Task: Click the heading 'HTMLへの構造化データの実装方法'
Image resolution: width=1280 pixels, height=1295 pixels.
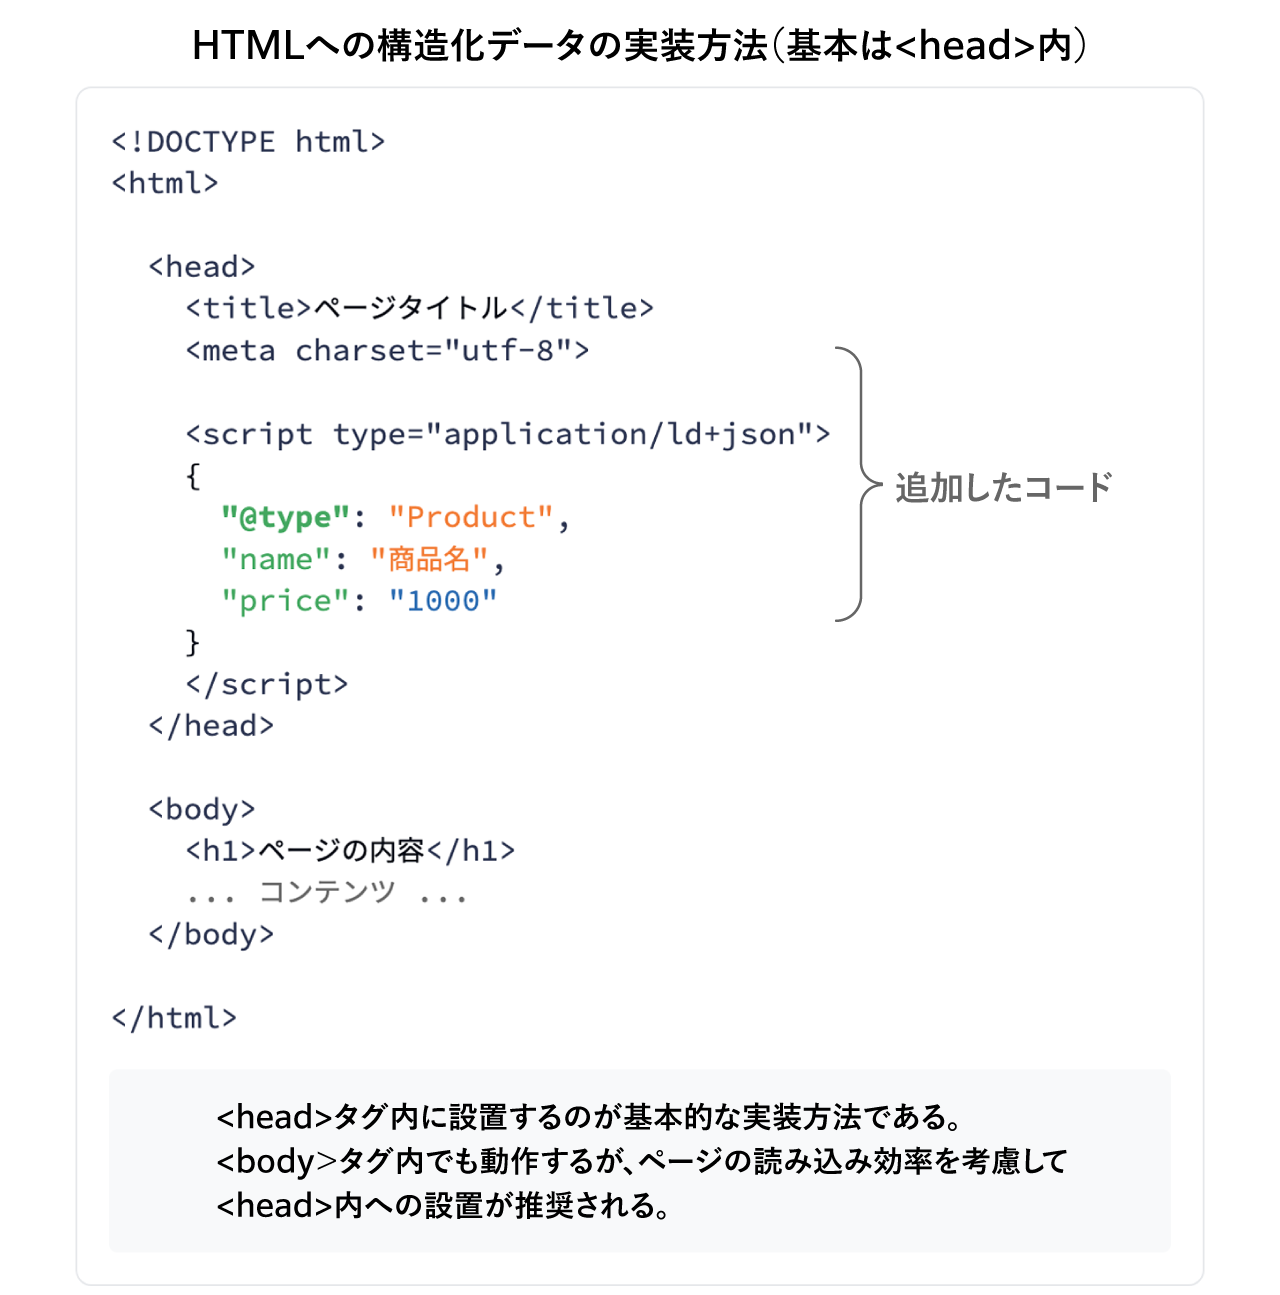Action: pyautogui.click(x=639, y=46)
